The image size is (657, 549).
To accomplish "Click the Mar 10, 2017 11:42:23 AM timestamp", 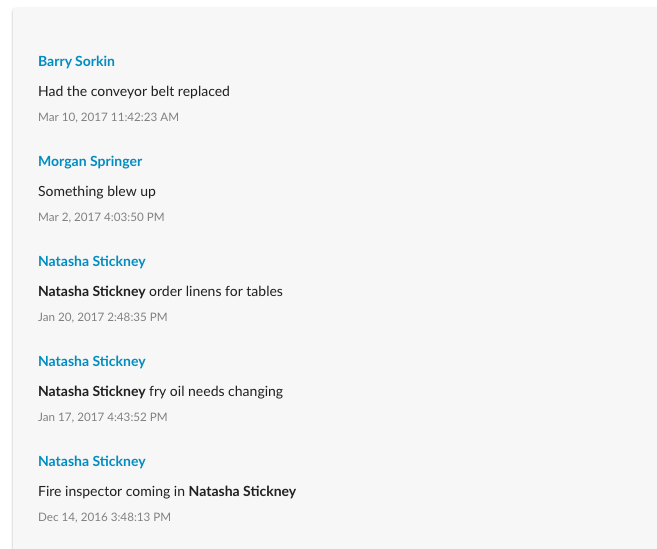I will click(x=108, y=117).
